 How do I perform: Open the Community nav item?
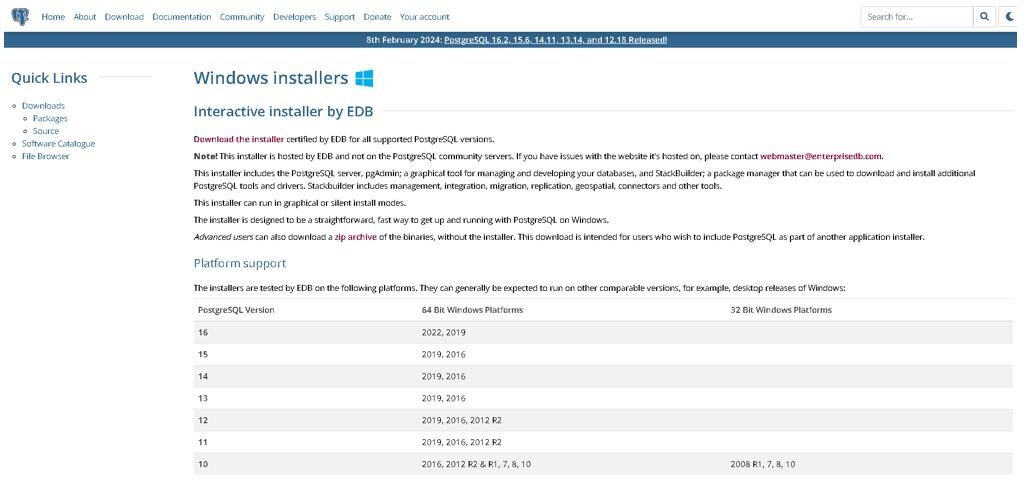click(x=242, y=17)
